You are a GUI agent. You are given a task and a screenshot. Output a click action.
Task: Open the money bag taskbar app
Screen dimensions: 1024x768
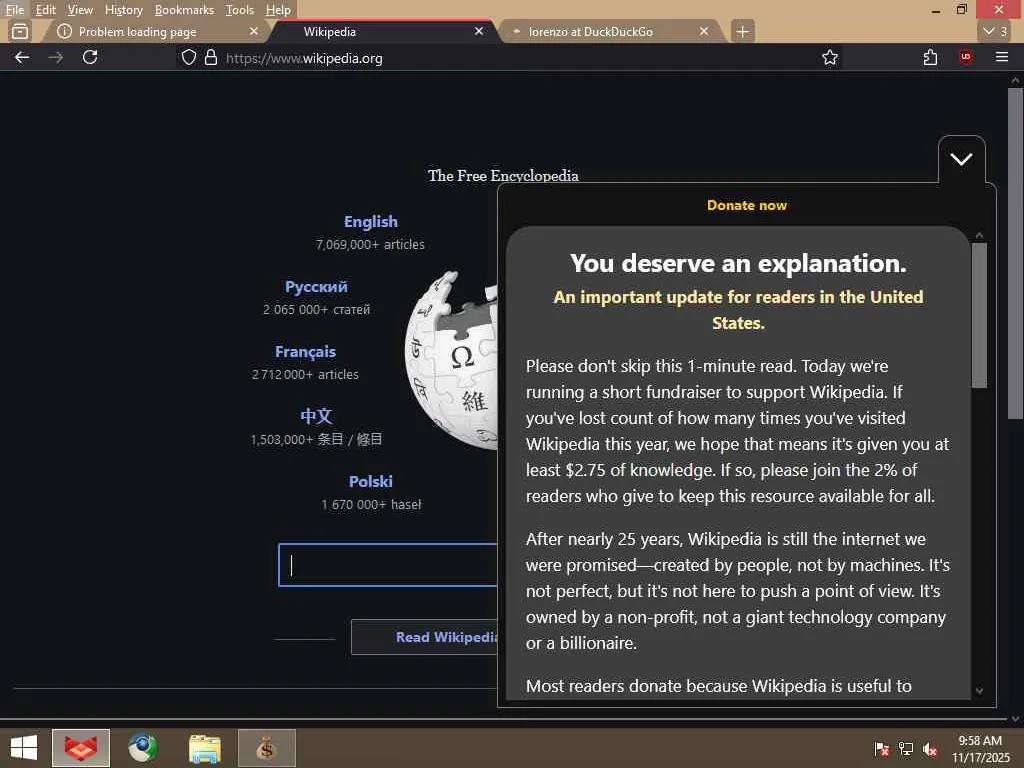pos(266,748)
